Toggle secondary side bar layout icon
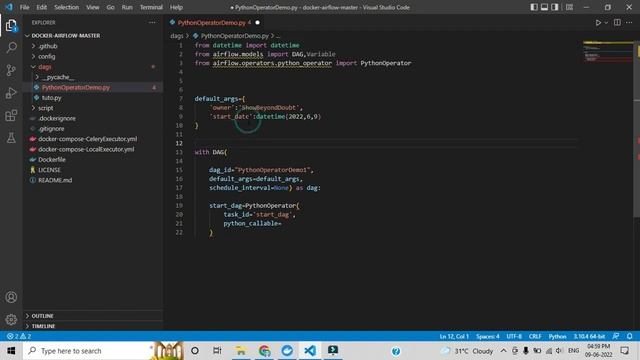Viewport: 640px width, 360px height. click(x=555, y=7)
